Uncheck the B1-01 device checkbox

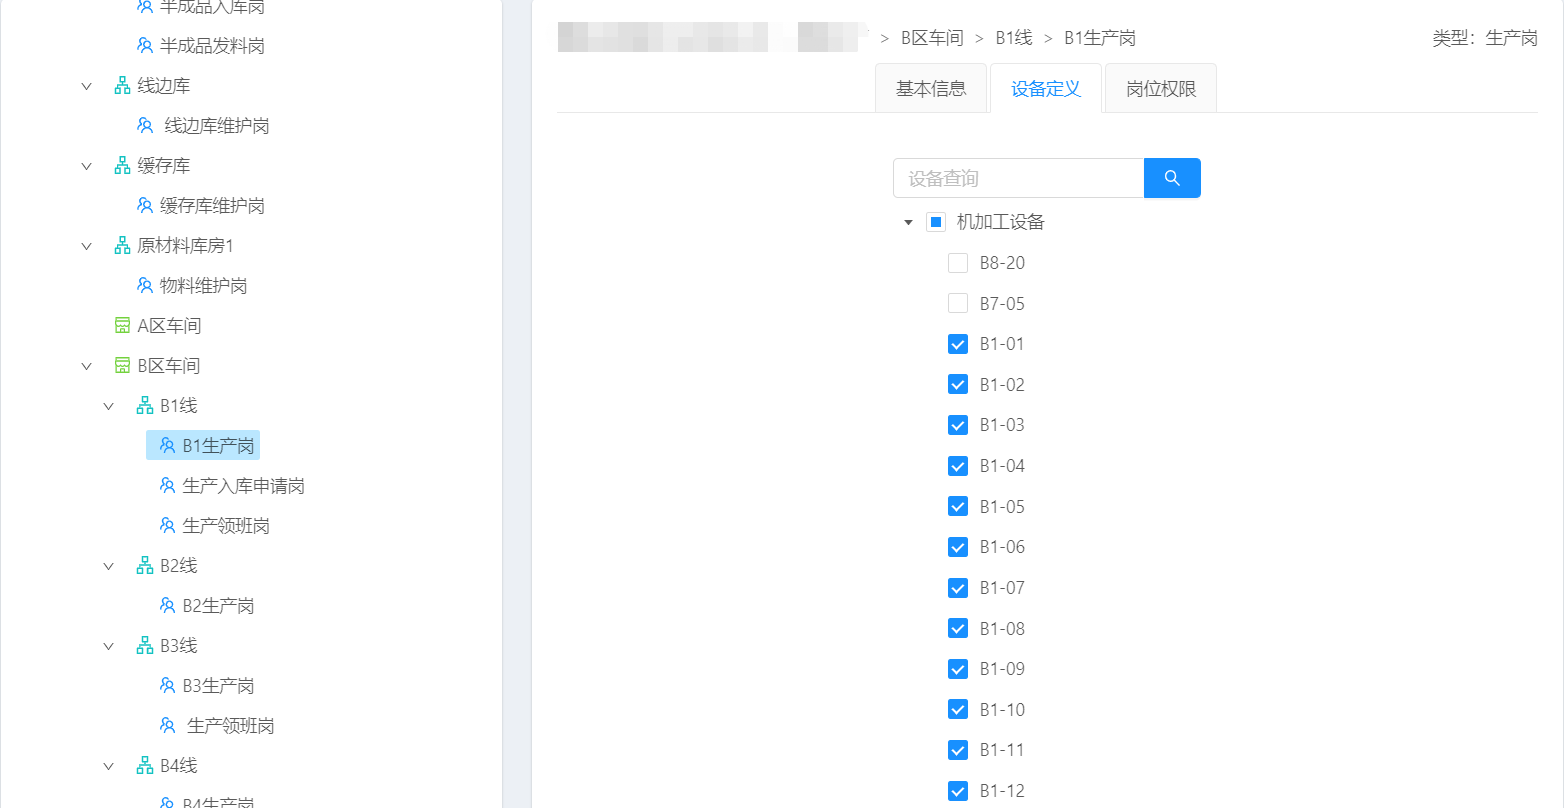tap(958, 344)
